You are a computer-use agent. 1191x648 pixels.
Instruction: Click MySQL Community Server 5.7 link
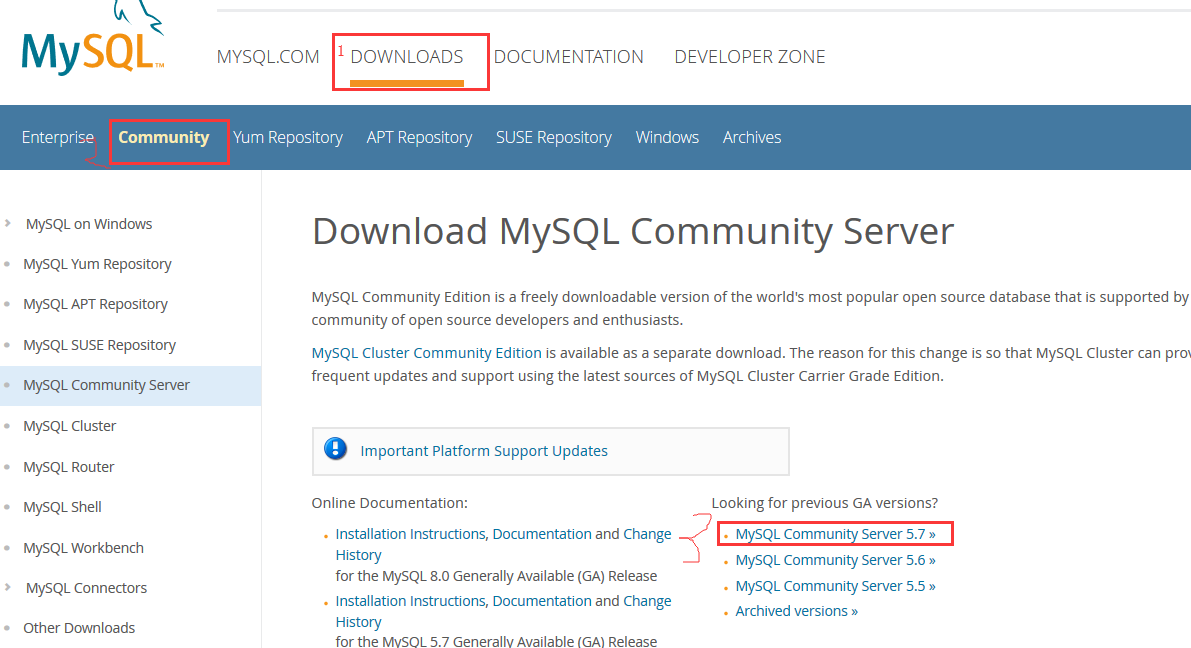pyautogui.click(x=835, y=534)
